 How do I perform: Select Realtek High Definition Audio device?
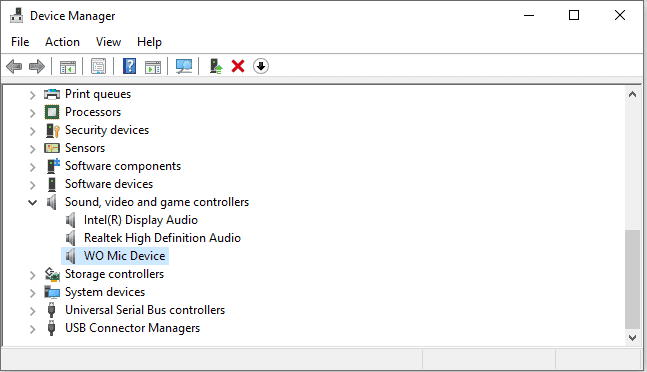162,238
